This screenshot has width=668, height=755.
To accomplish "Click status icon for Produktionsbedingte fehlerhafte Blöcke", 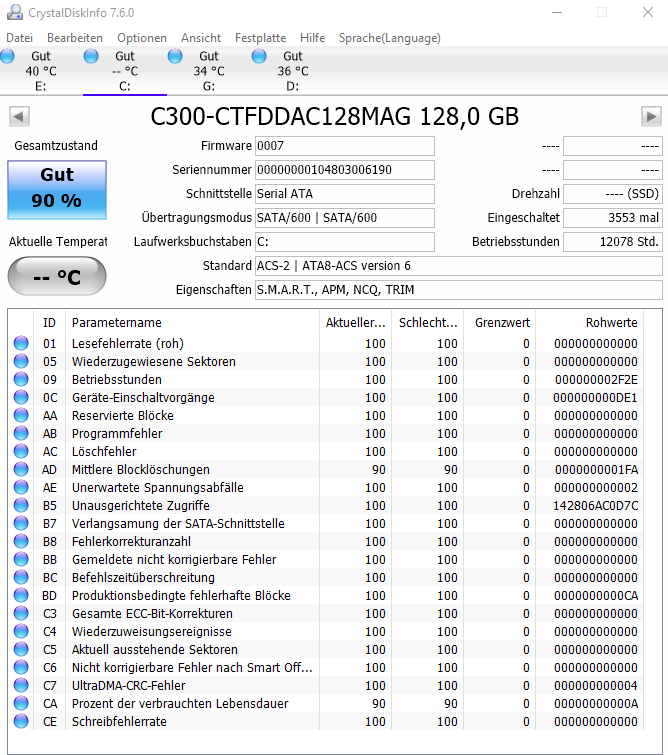I will pos(21,595).
